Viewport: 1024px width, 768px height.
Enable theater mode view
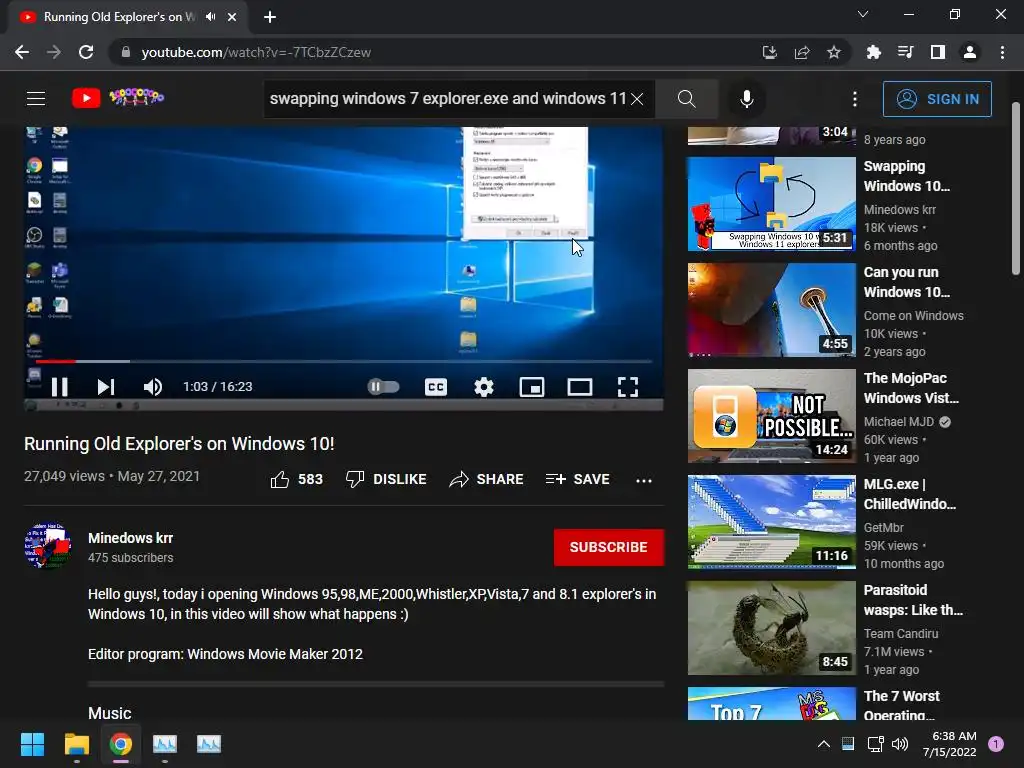(580, 387)
